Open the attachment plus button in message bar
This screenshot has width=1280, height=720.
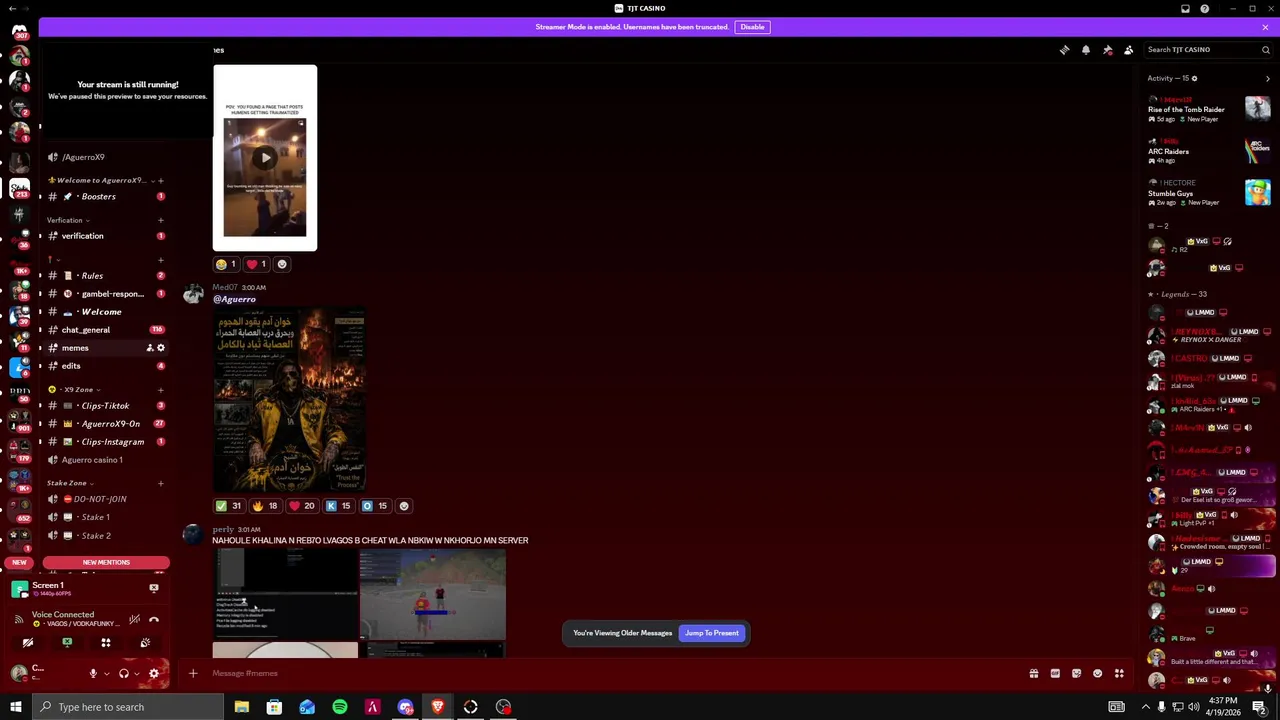point(193,673)
